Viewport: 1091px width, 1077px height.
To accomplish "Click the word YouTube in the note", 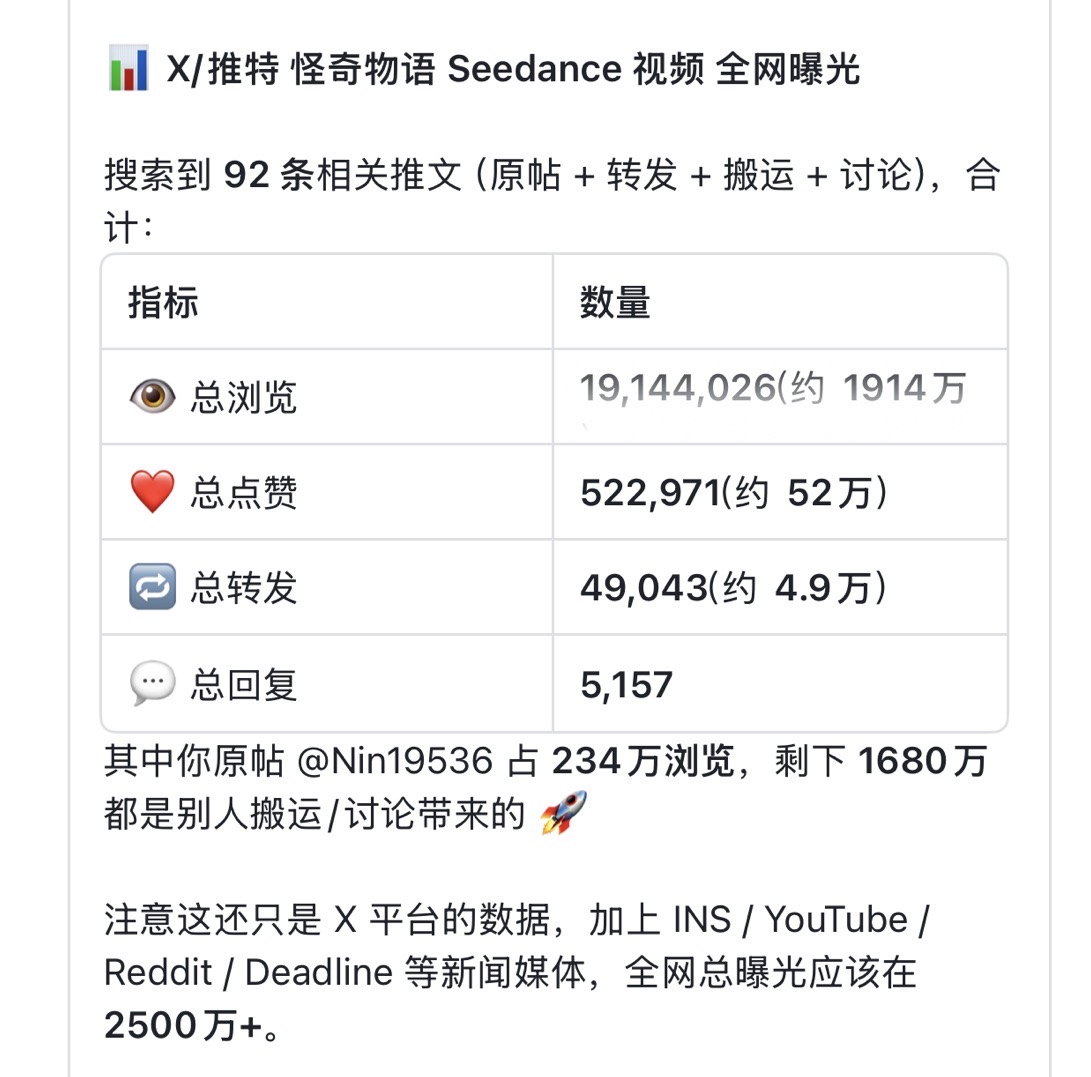I will 836,920.
